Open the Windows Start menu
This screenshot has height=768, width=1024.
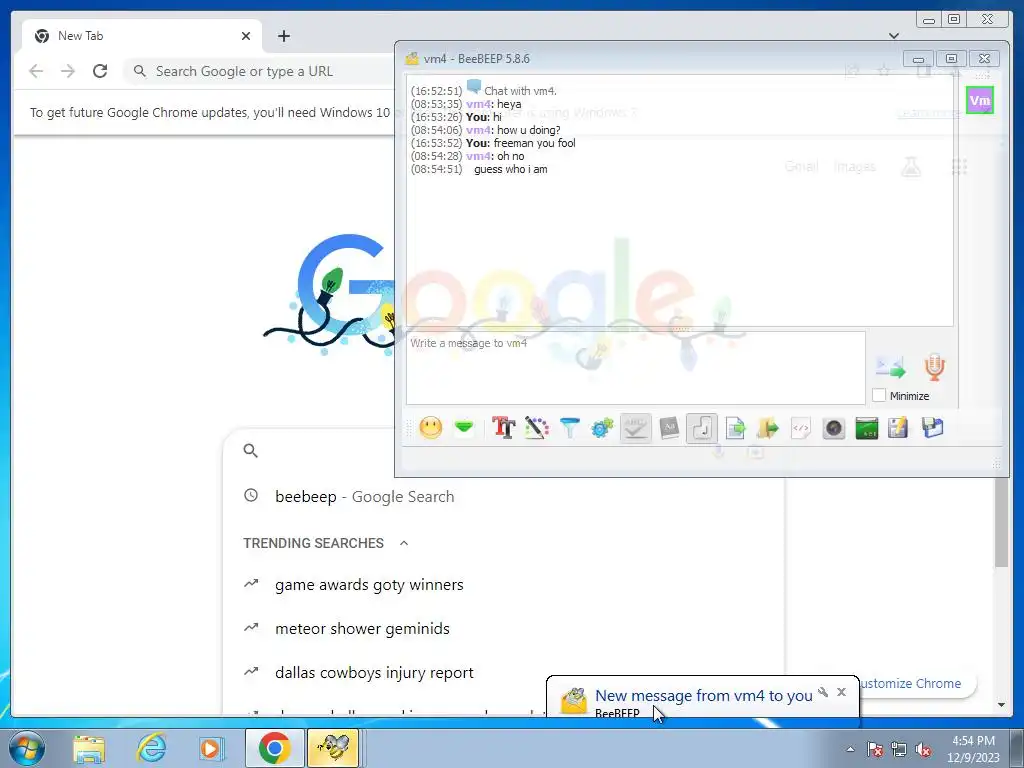[26, 748]
